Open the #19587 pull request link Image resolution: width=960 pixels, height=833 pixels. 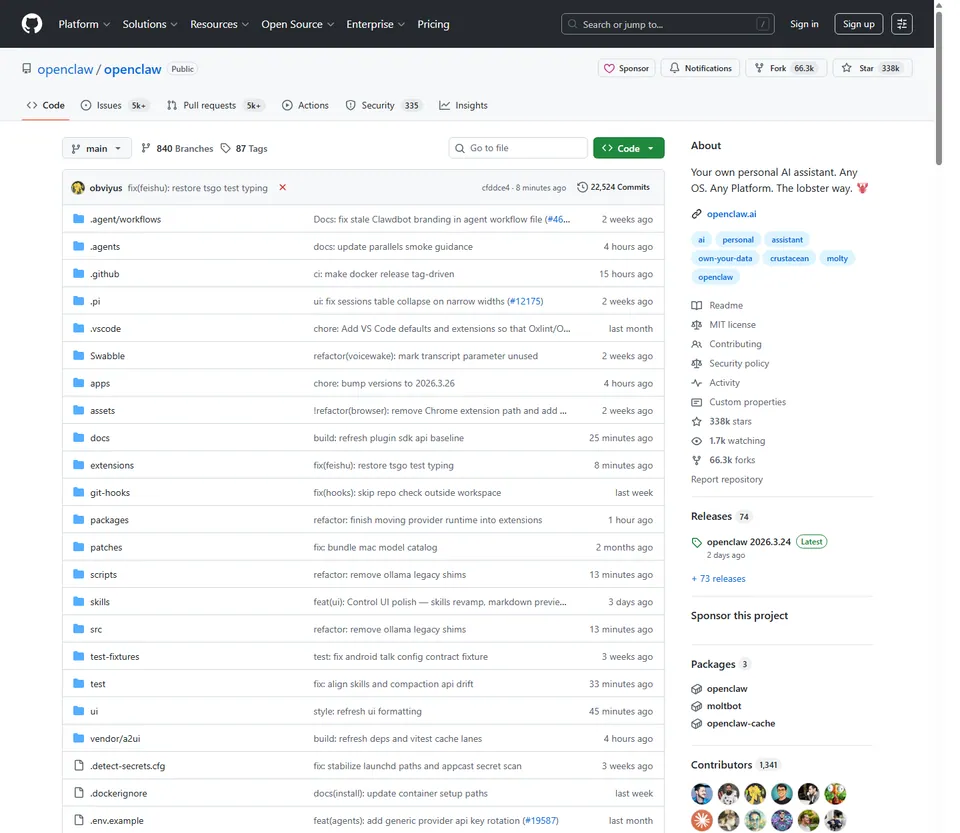[540, 820]
